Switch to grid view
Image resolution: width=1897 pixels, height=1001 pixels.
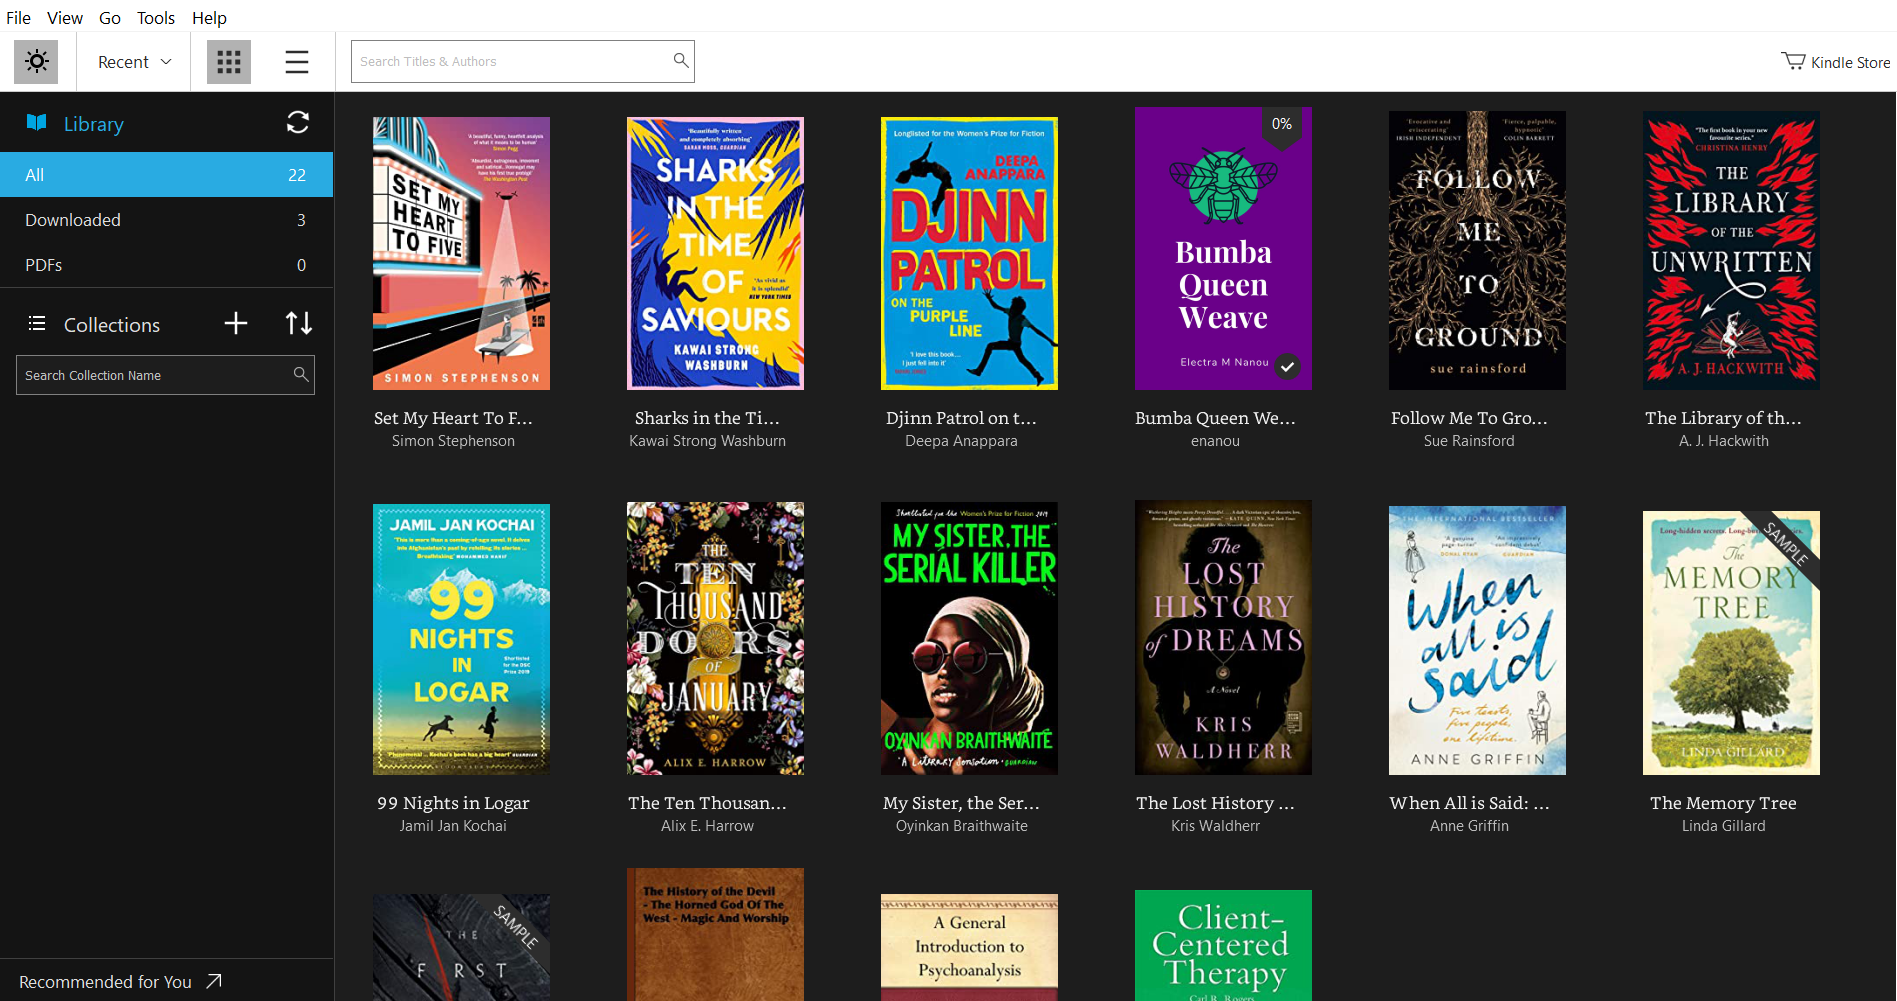click(229, 62)
